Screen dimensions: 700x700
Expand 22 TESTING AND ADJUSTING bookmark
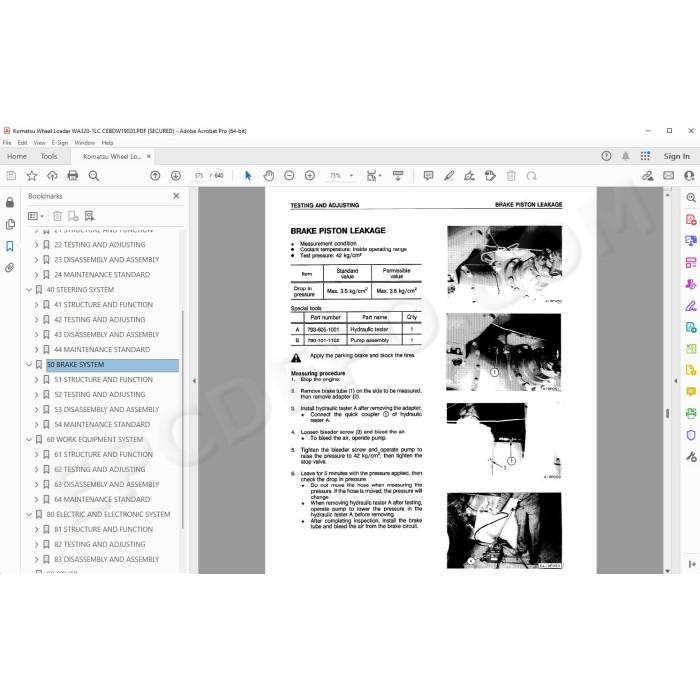click(37, 245)
